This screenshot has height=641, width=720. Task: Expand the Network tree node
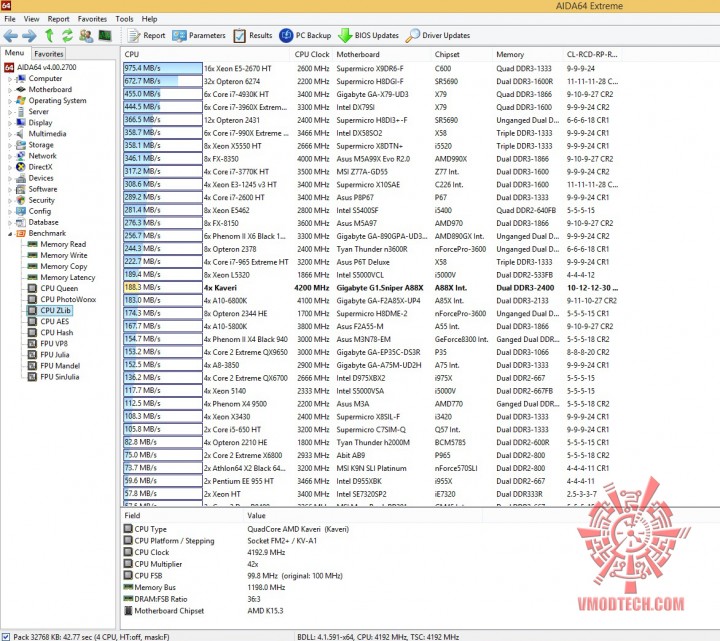(x=10, y=156)
